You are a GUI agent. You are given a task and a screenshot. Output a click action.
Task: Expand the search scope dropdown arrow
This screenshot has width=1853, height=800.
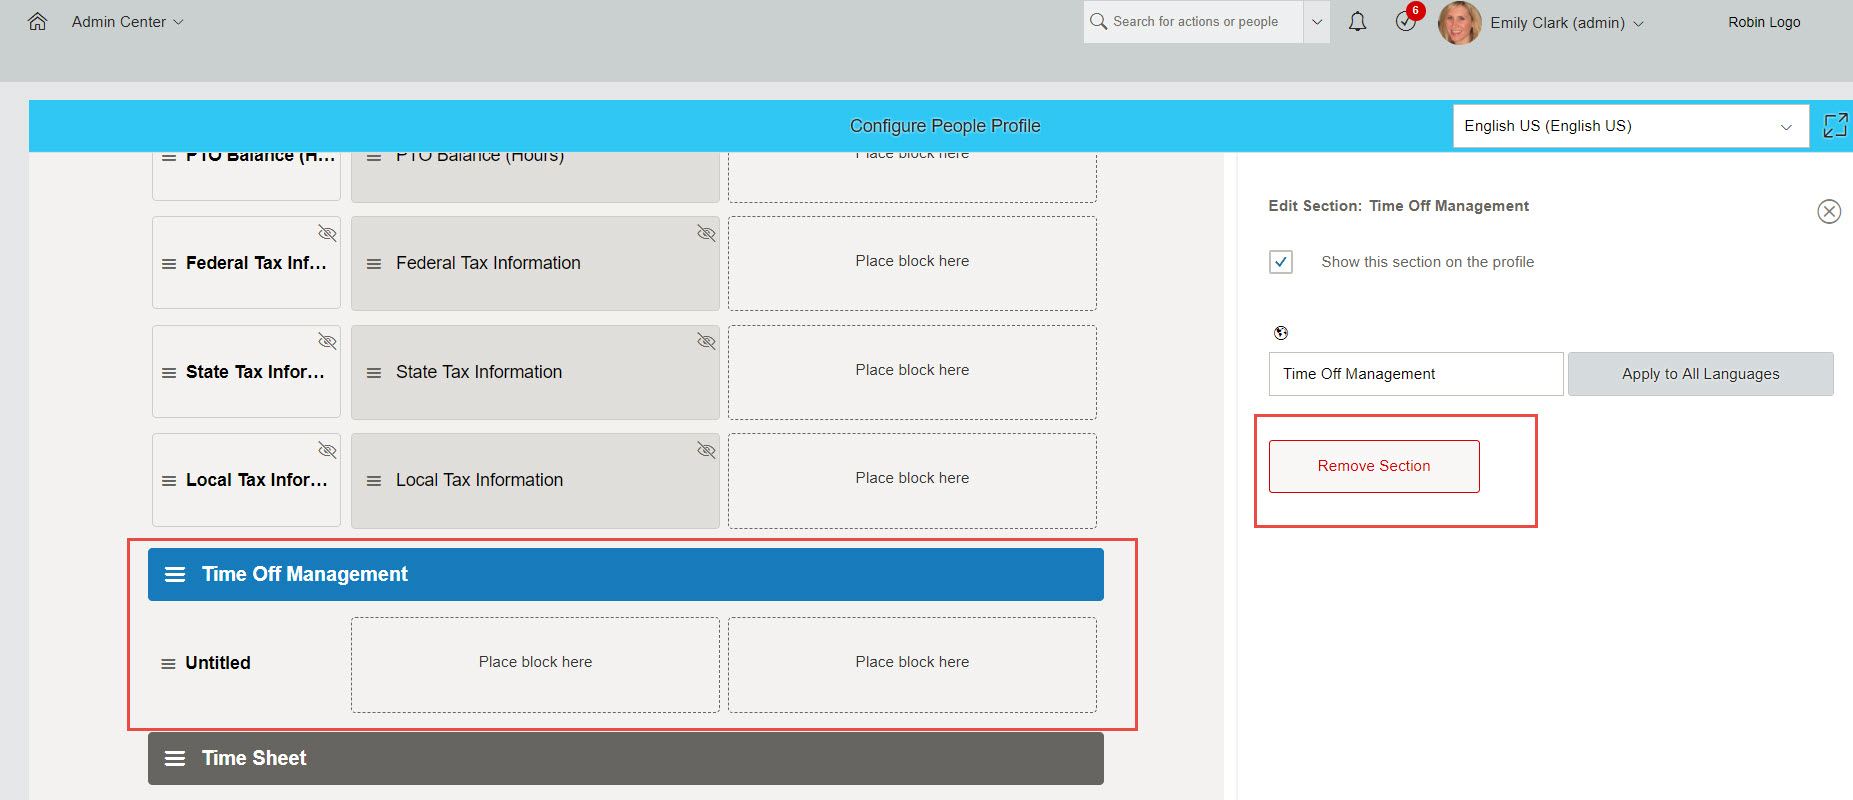[1317, 22]
